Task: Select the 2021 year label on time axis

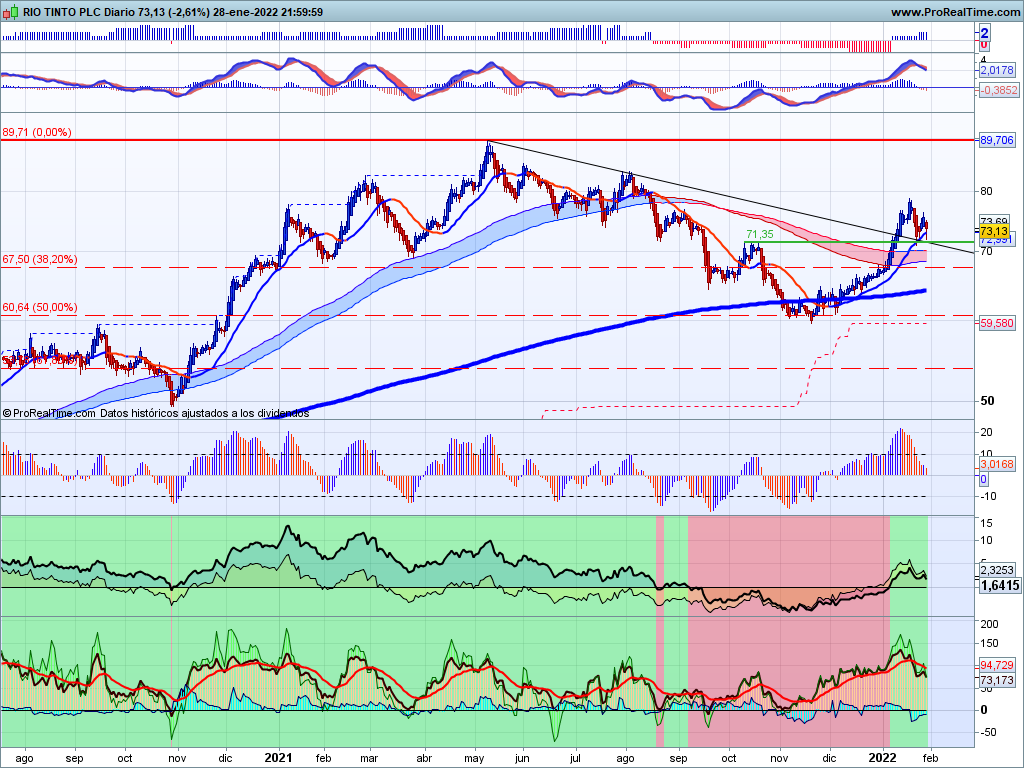Action: (278, 758)
